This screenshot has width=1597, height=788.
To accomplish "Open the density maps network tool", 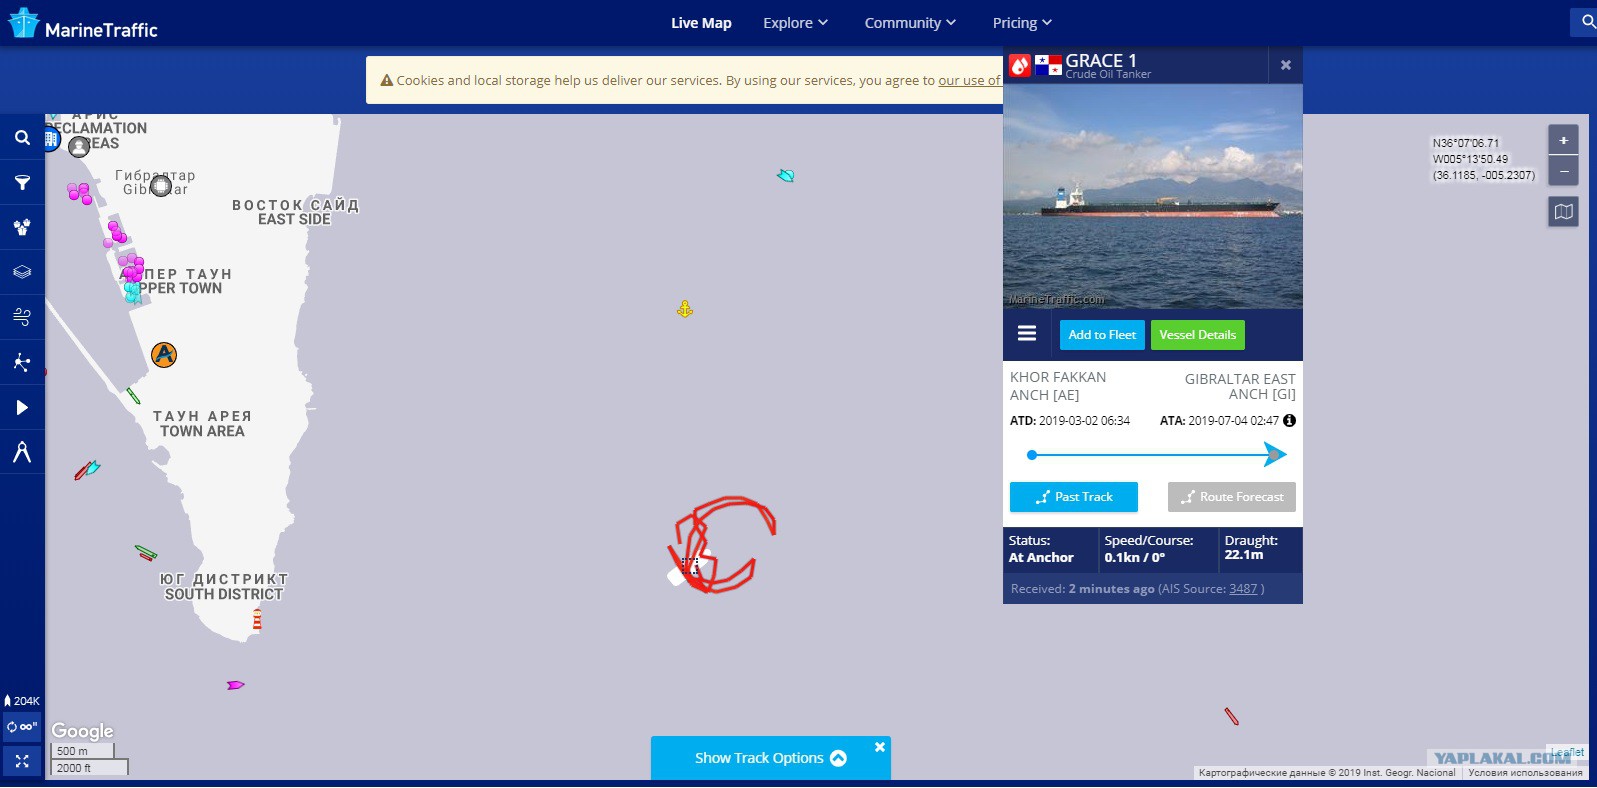I will click(22, 362).
